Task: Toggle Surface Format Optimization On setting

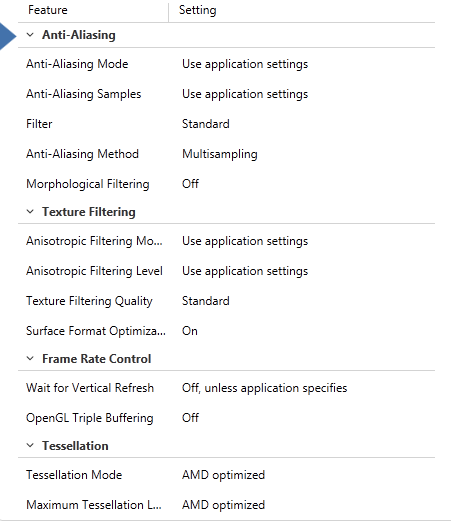Action: 190,331
